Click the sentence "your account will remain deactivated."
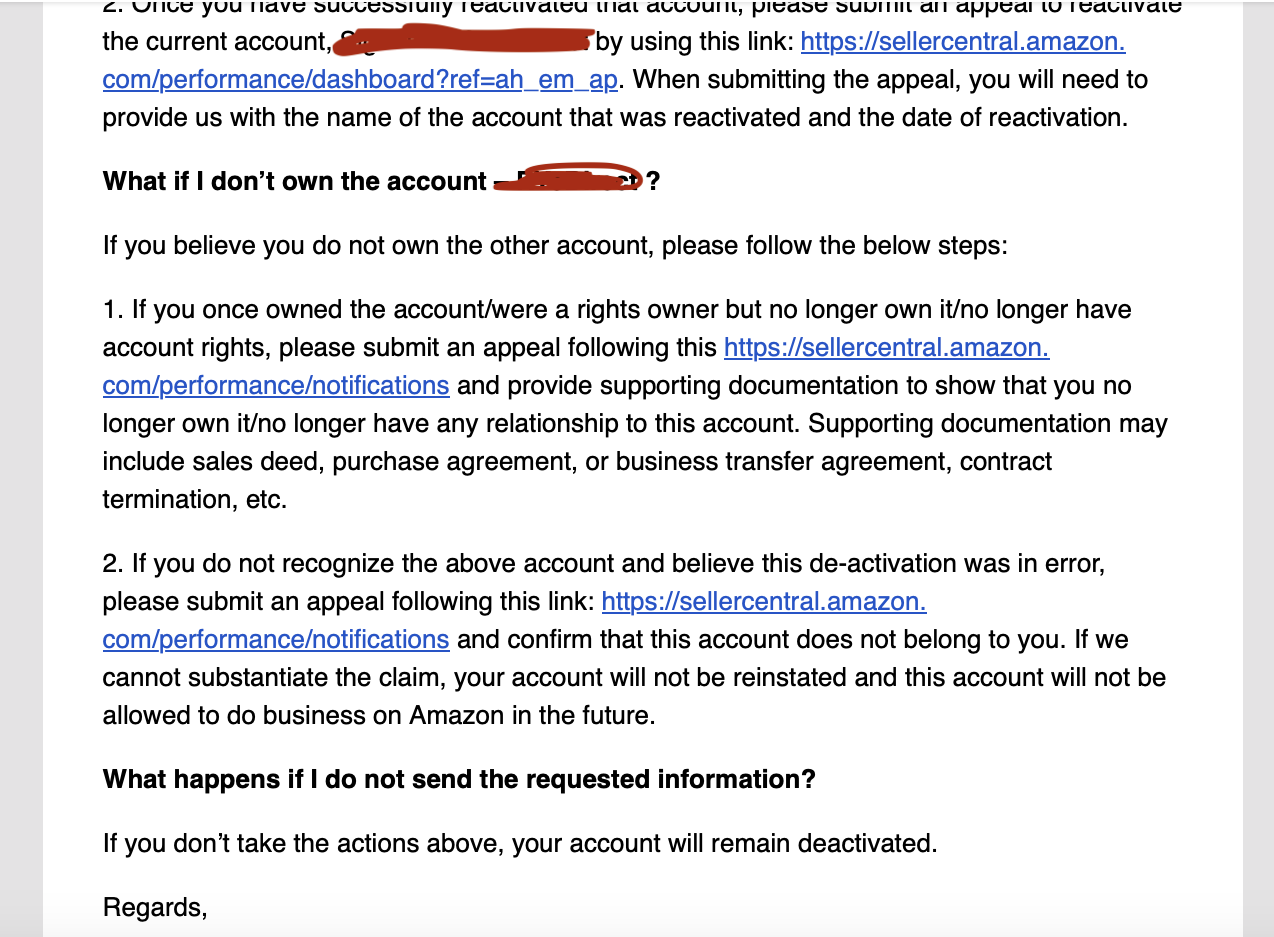Image resolution: width=1274 pixels, height=937 pixels. 724,843
